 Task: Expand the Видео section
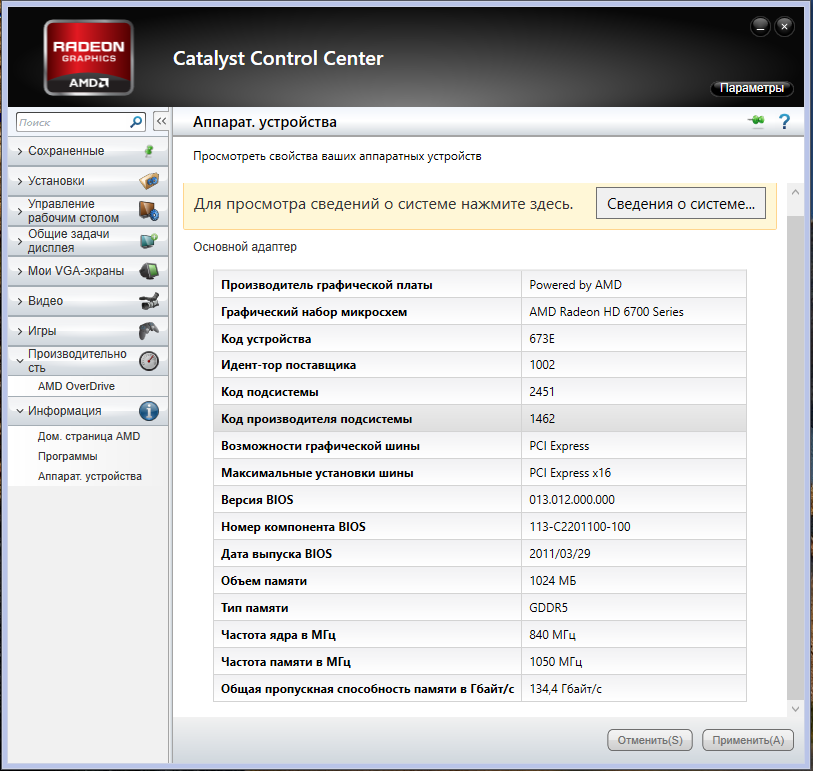coord(20,301)
